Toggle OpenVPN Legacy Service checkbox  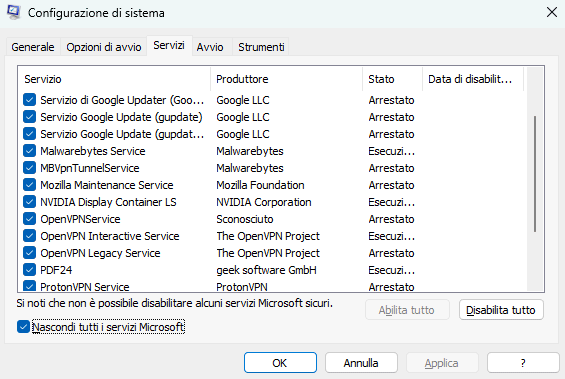(x=30, y=253)
